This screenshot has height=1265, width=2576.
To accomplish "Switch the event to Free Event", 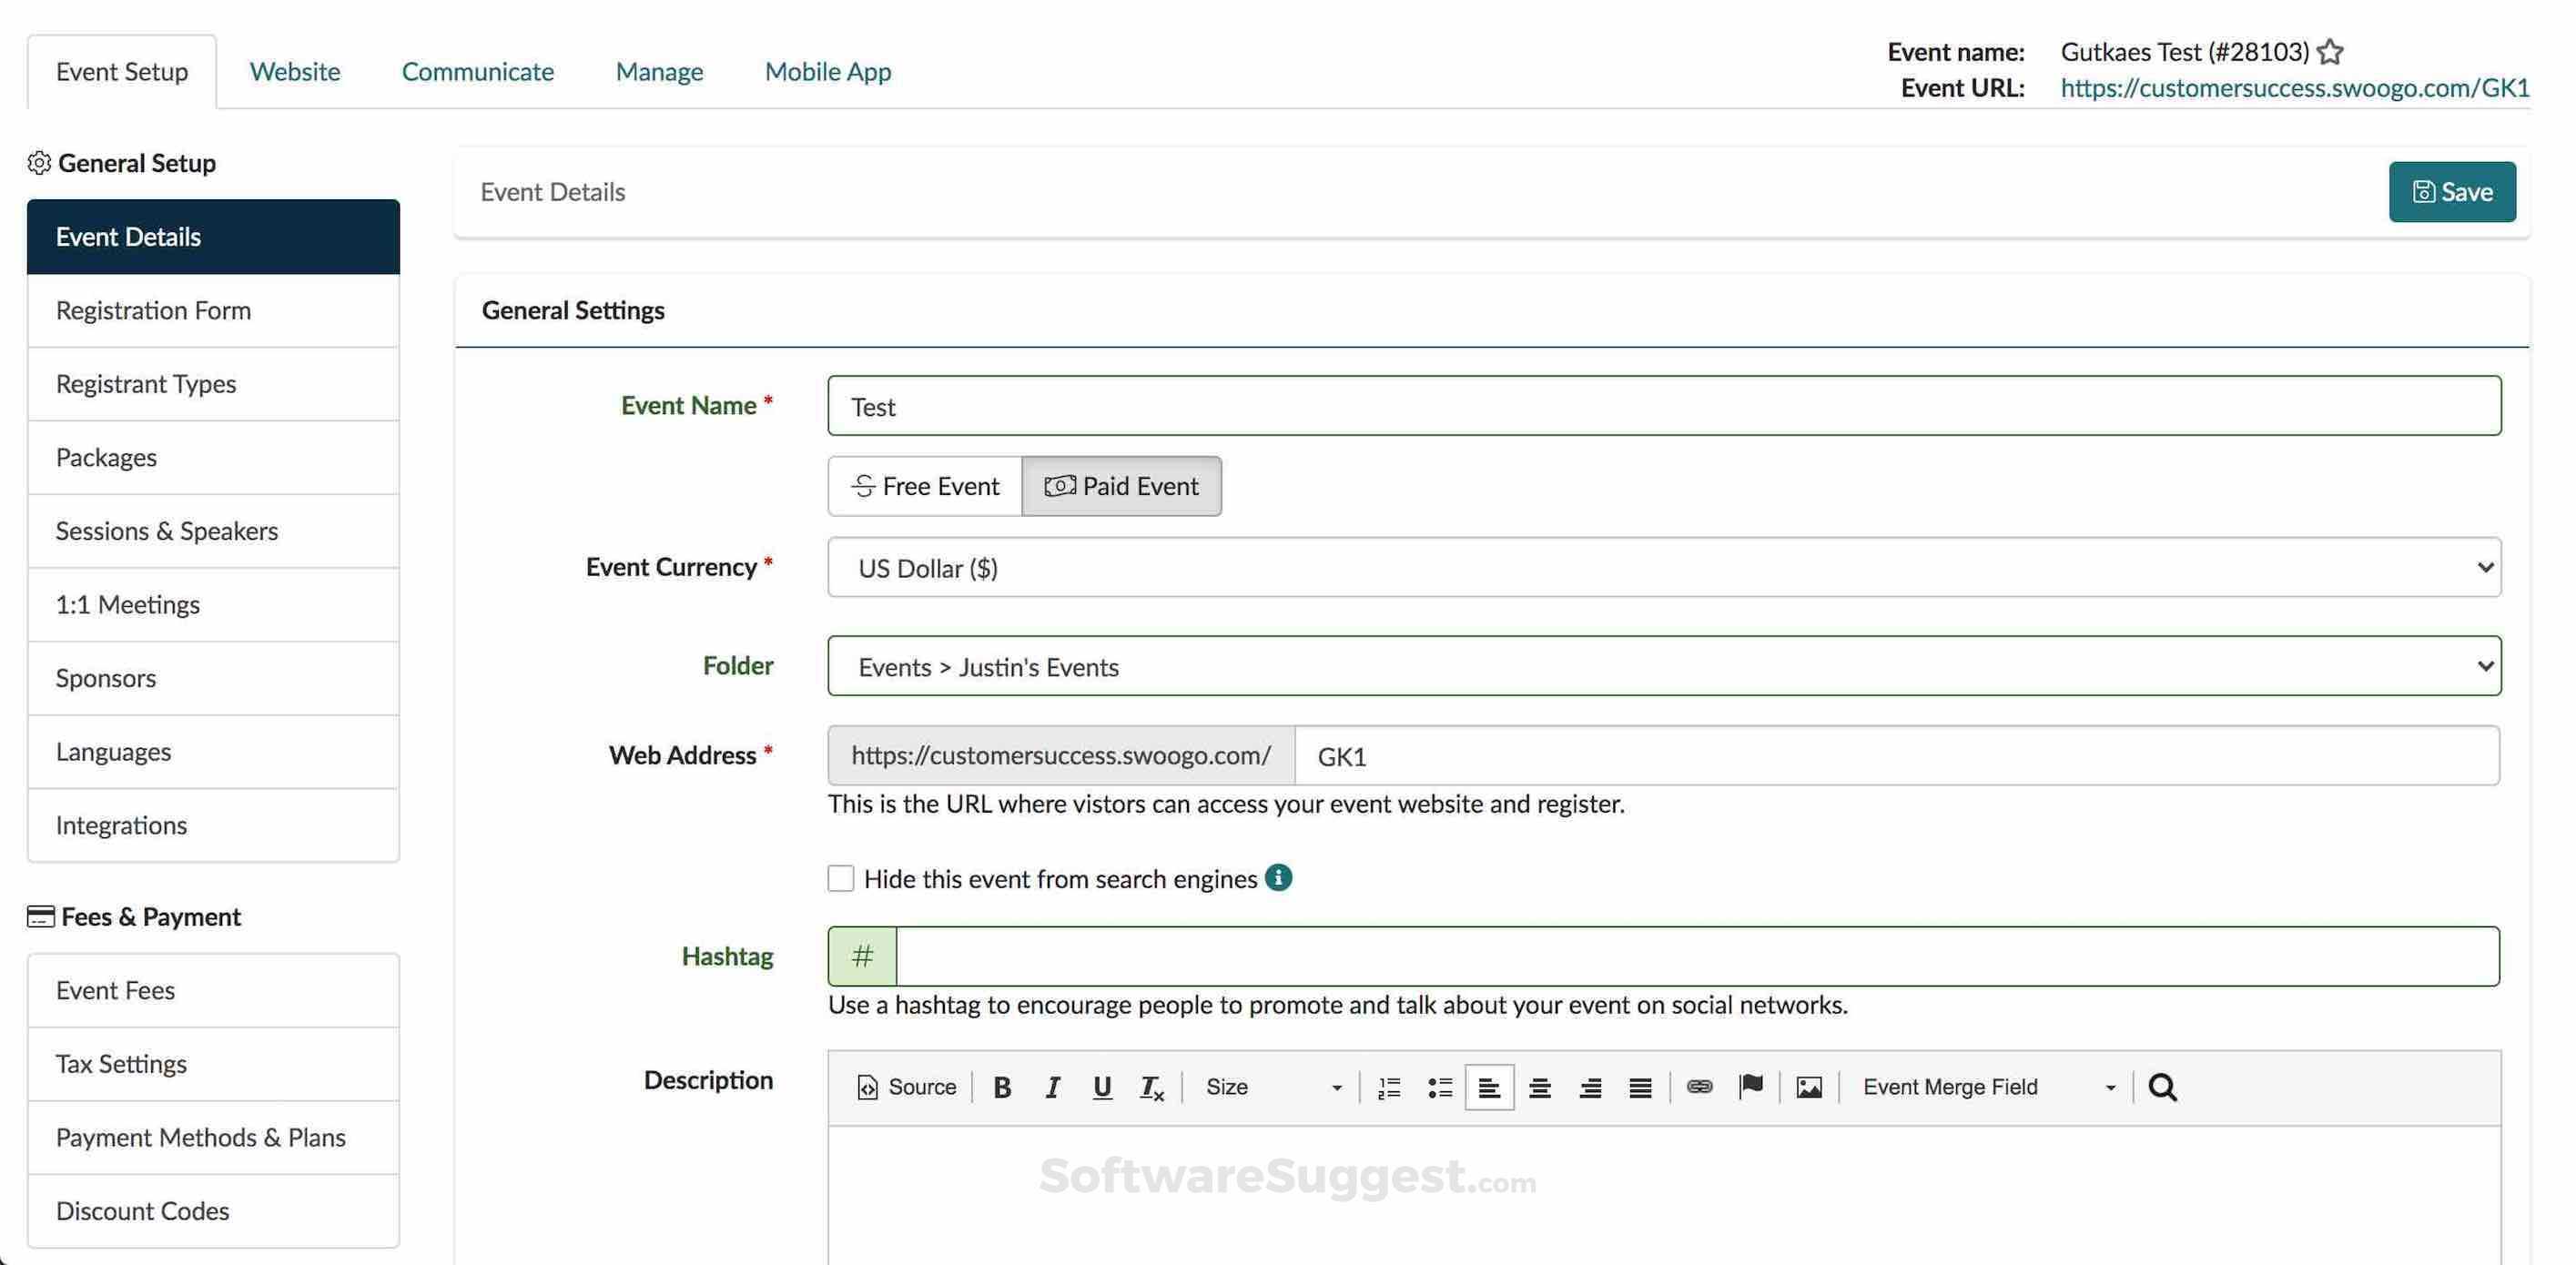I will [924, 486].
